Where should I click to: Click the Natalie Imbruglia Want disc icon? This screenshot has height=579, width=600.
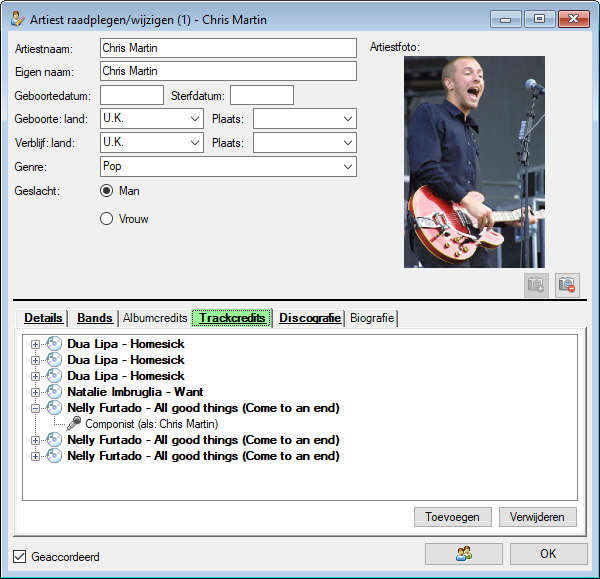pyautogui.click(x=54, y=391)
